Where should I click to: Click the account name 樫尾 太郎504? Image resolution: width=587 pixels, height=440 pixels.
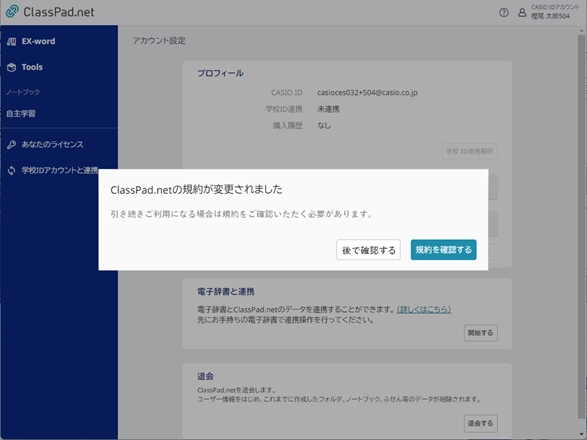point(550,16)
